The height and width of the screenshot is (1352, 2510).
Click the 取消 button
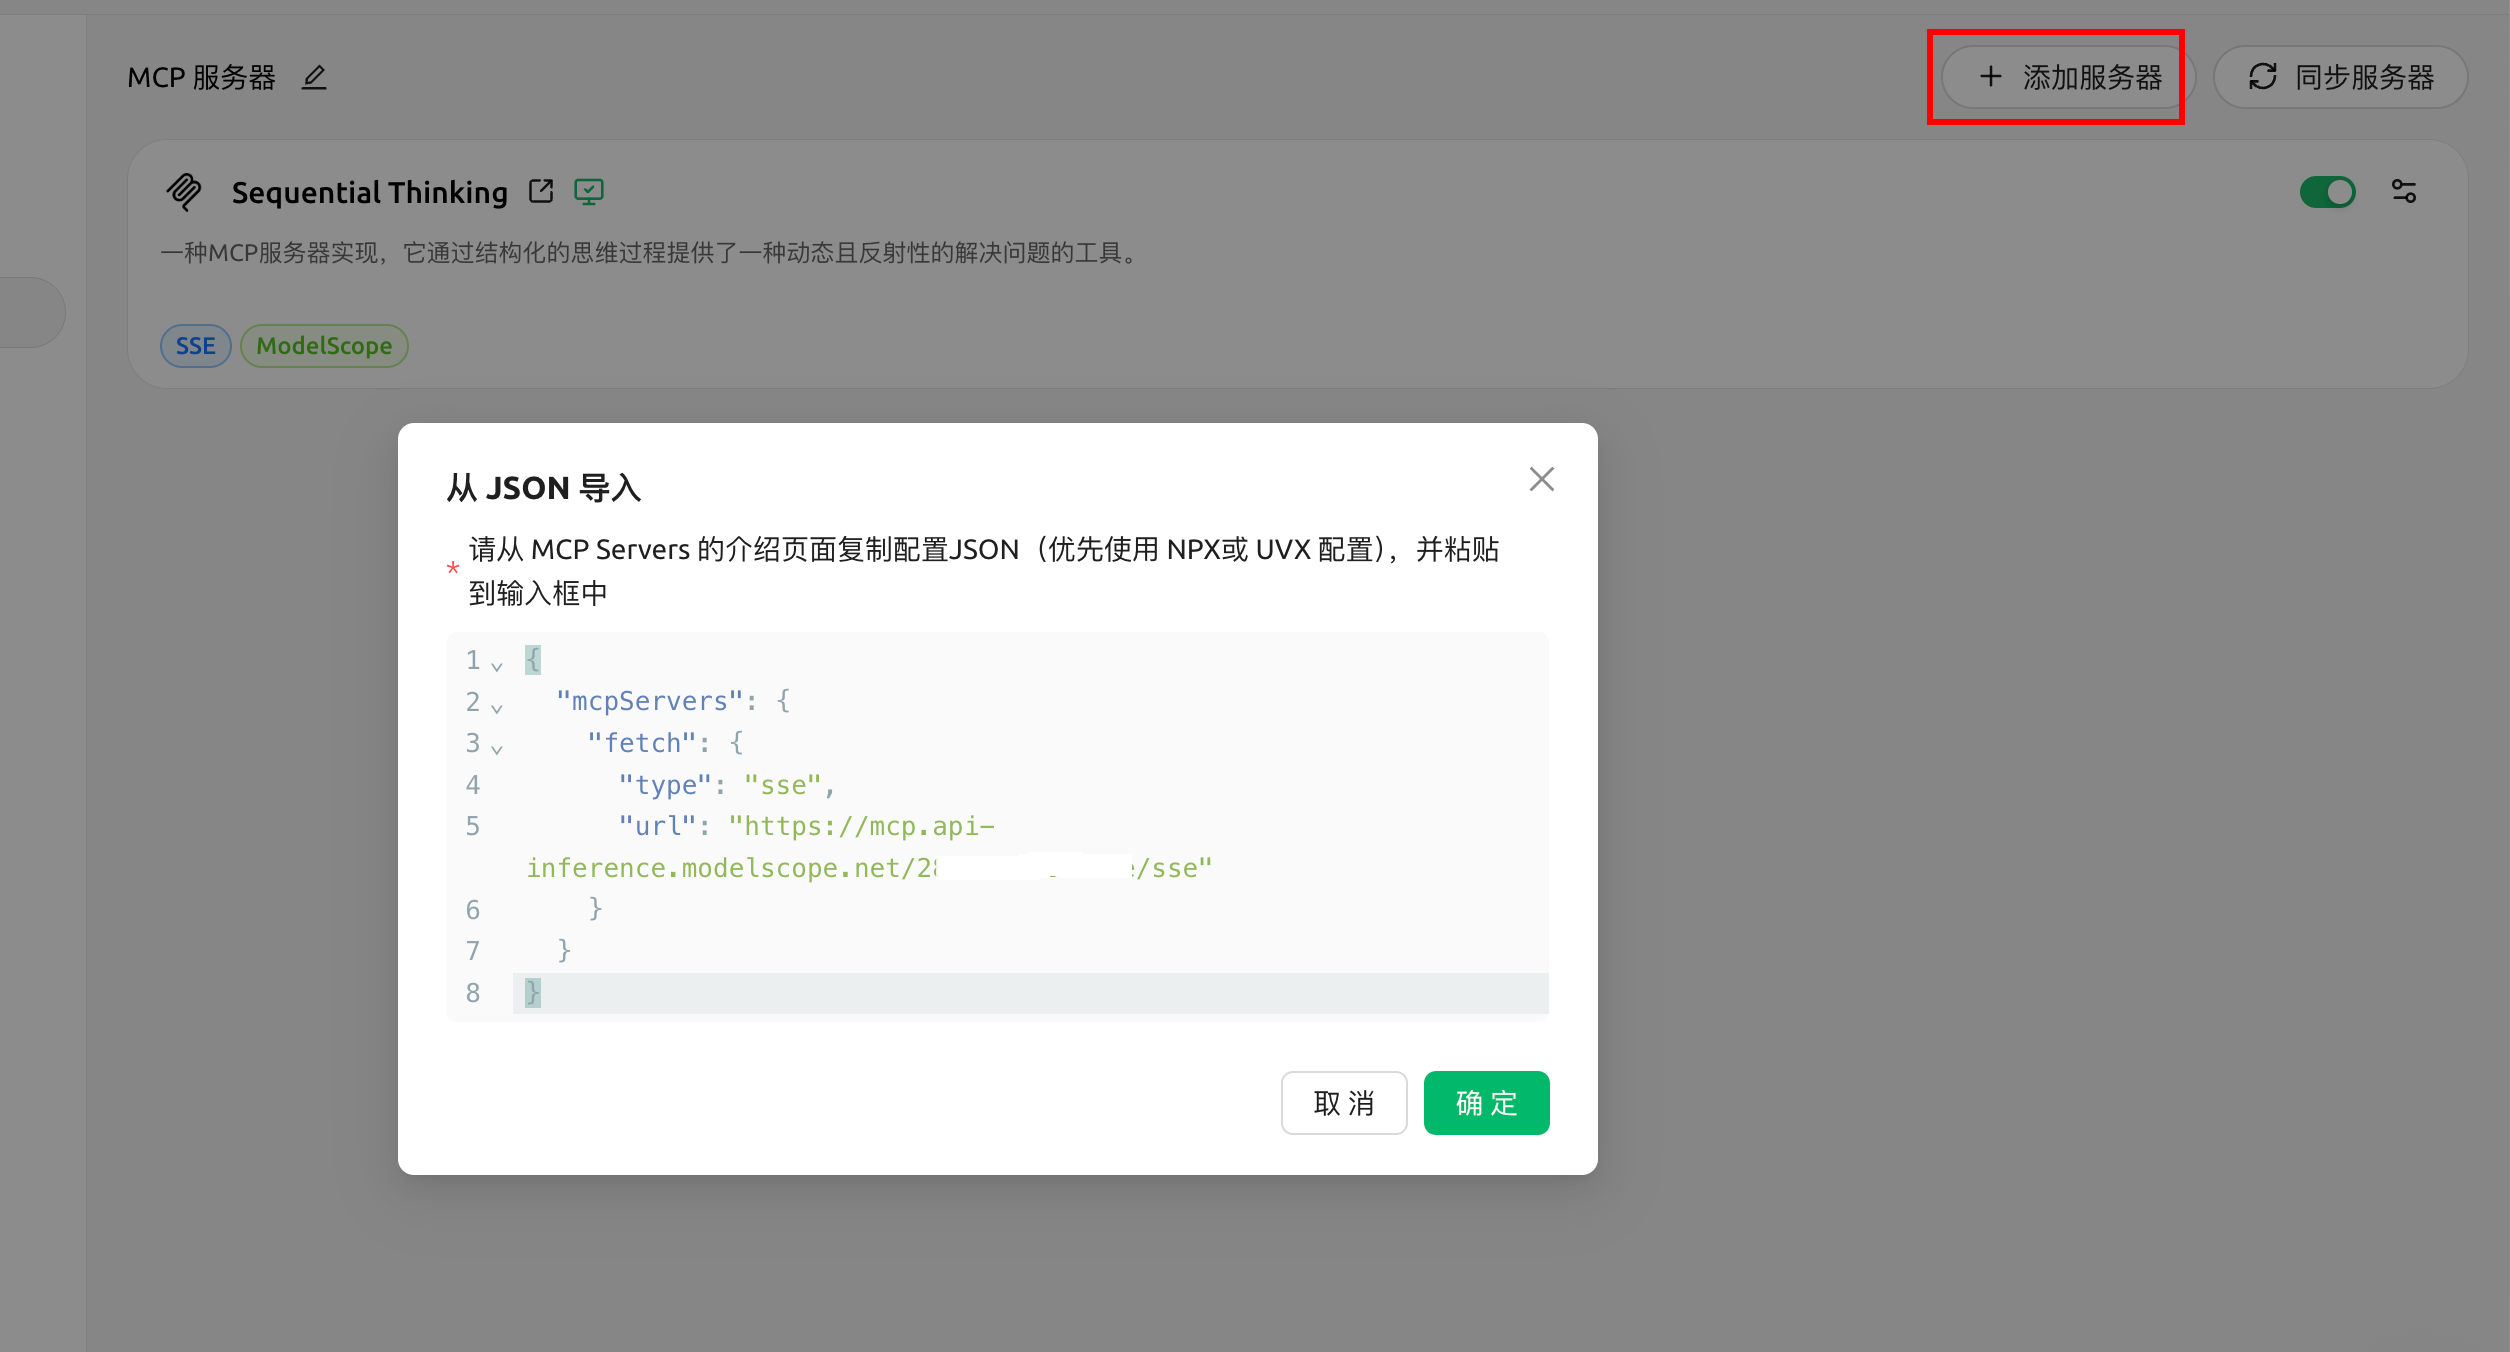[1344, 1103]
